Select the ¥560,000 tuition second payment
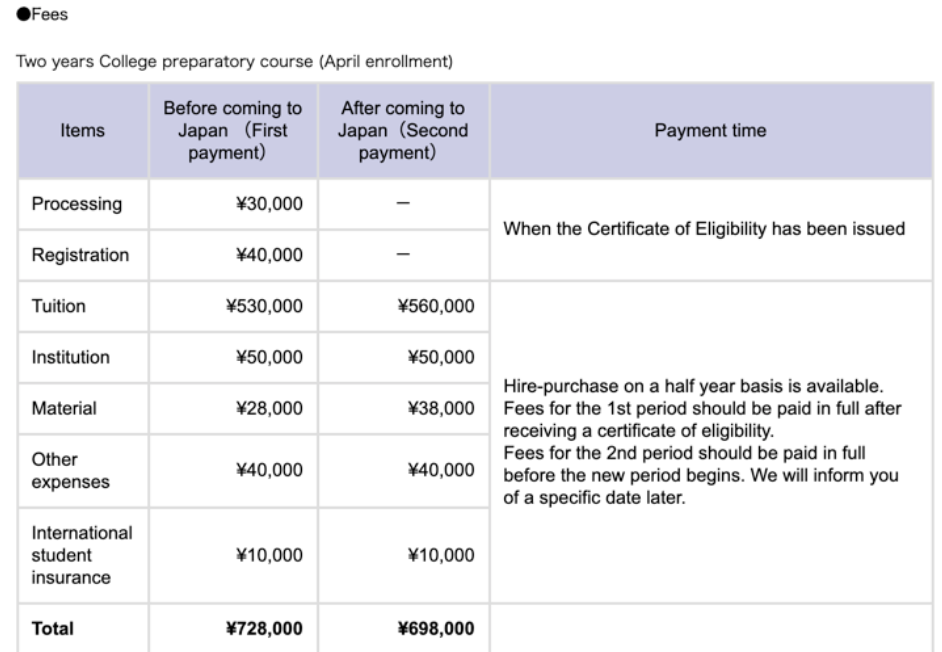This screenshot has height=652, width=942. tap(436, 306)
